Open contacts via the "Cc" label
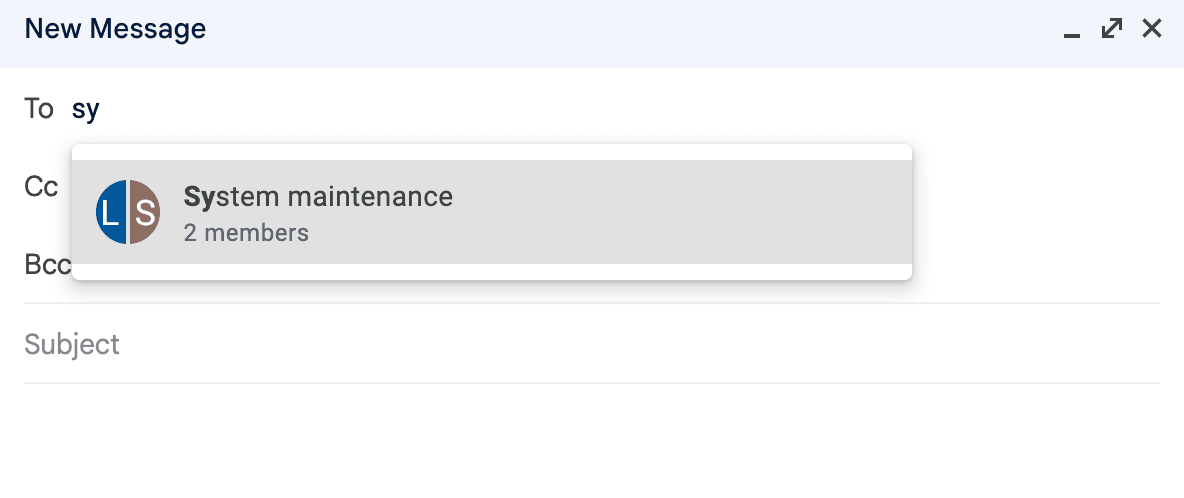This screenshot has height=498, width=1184. click(41, 187)
